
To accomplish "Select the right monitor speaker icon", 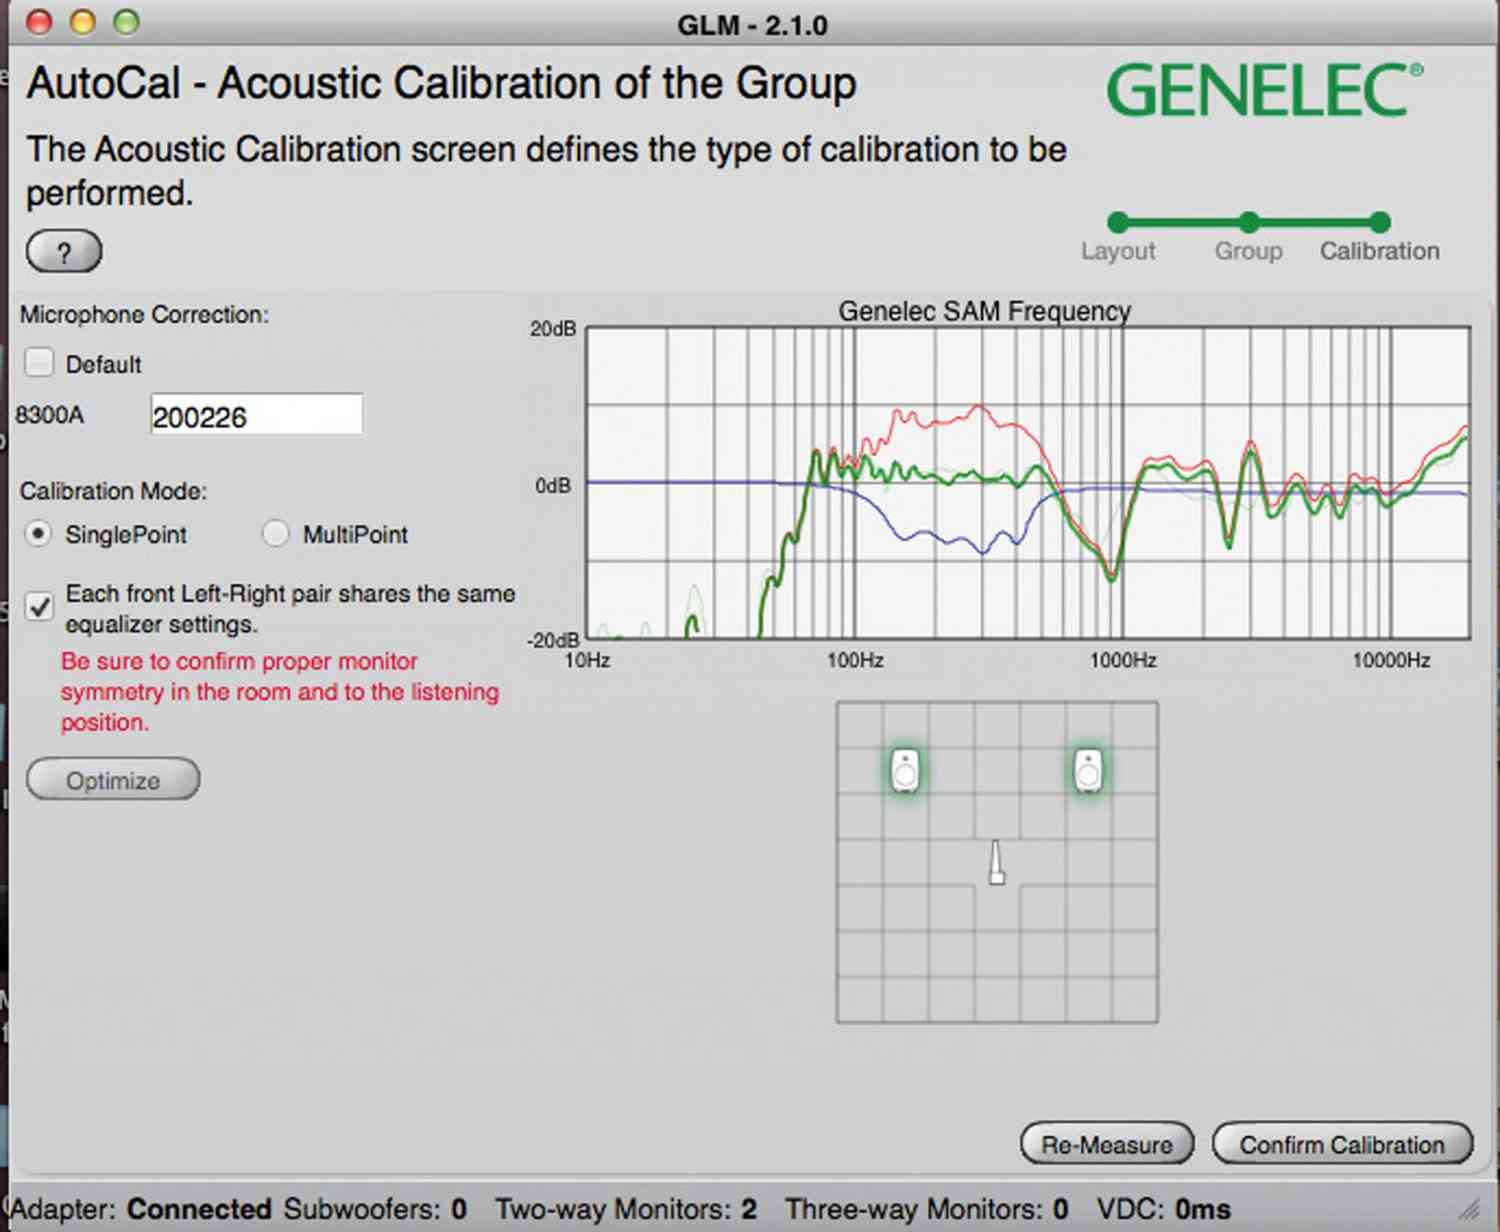I will pos(1088,771).
